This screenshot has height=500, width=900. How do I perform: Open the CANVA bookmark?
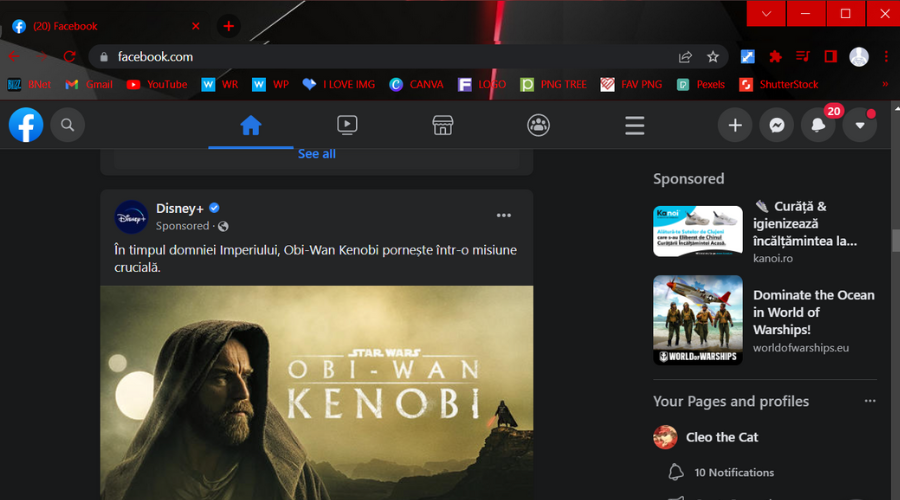tap(416, 84)
